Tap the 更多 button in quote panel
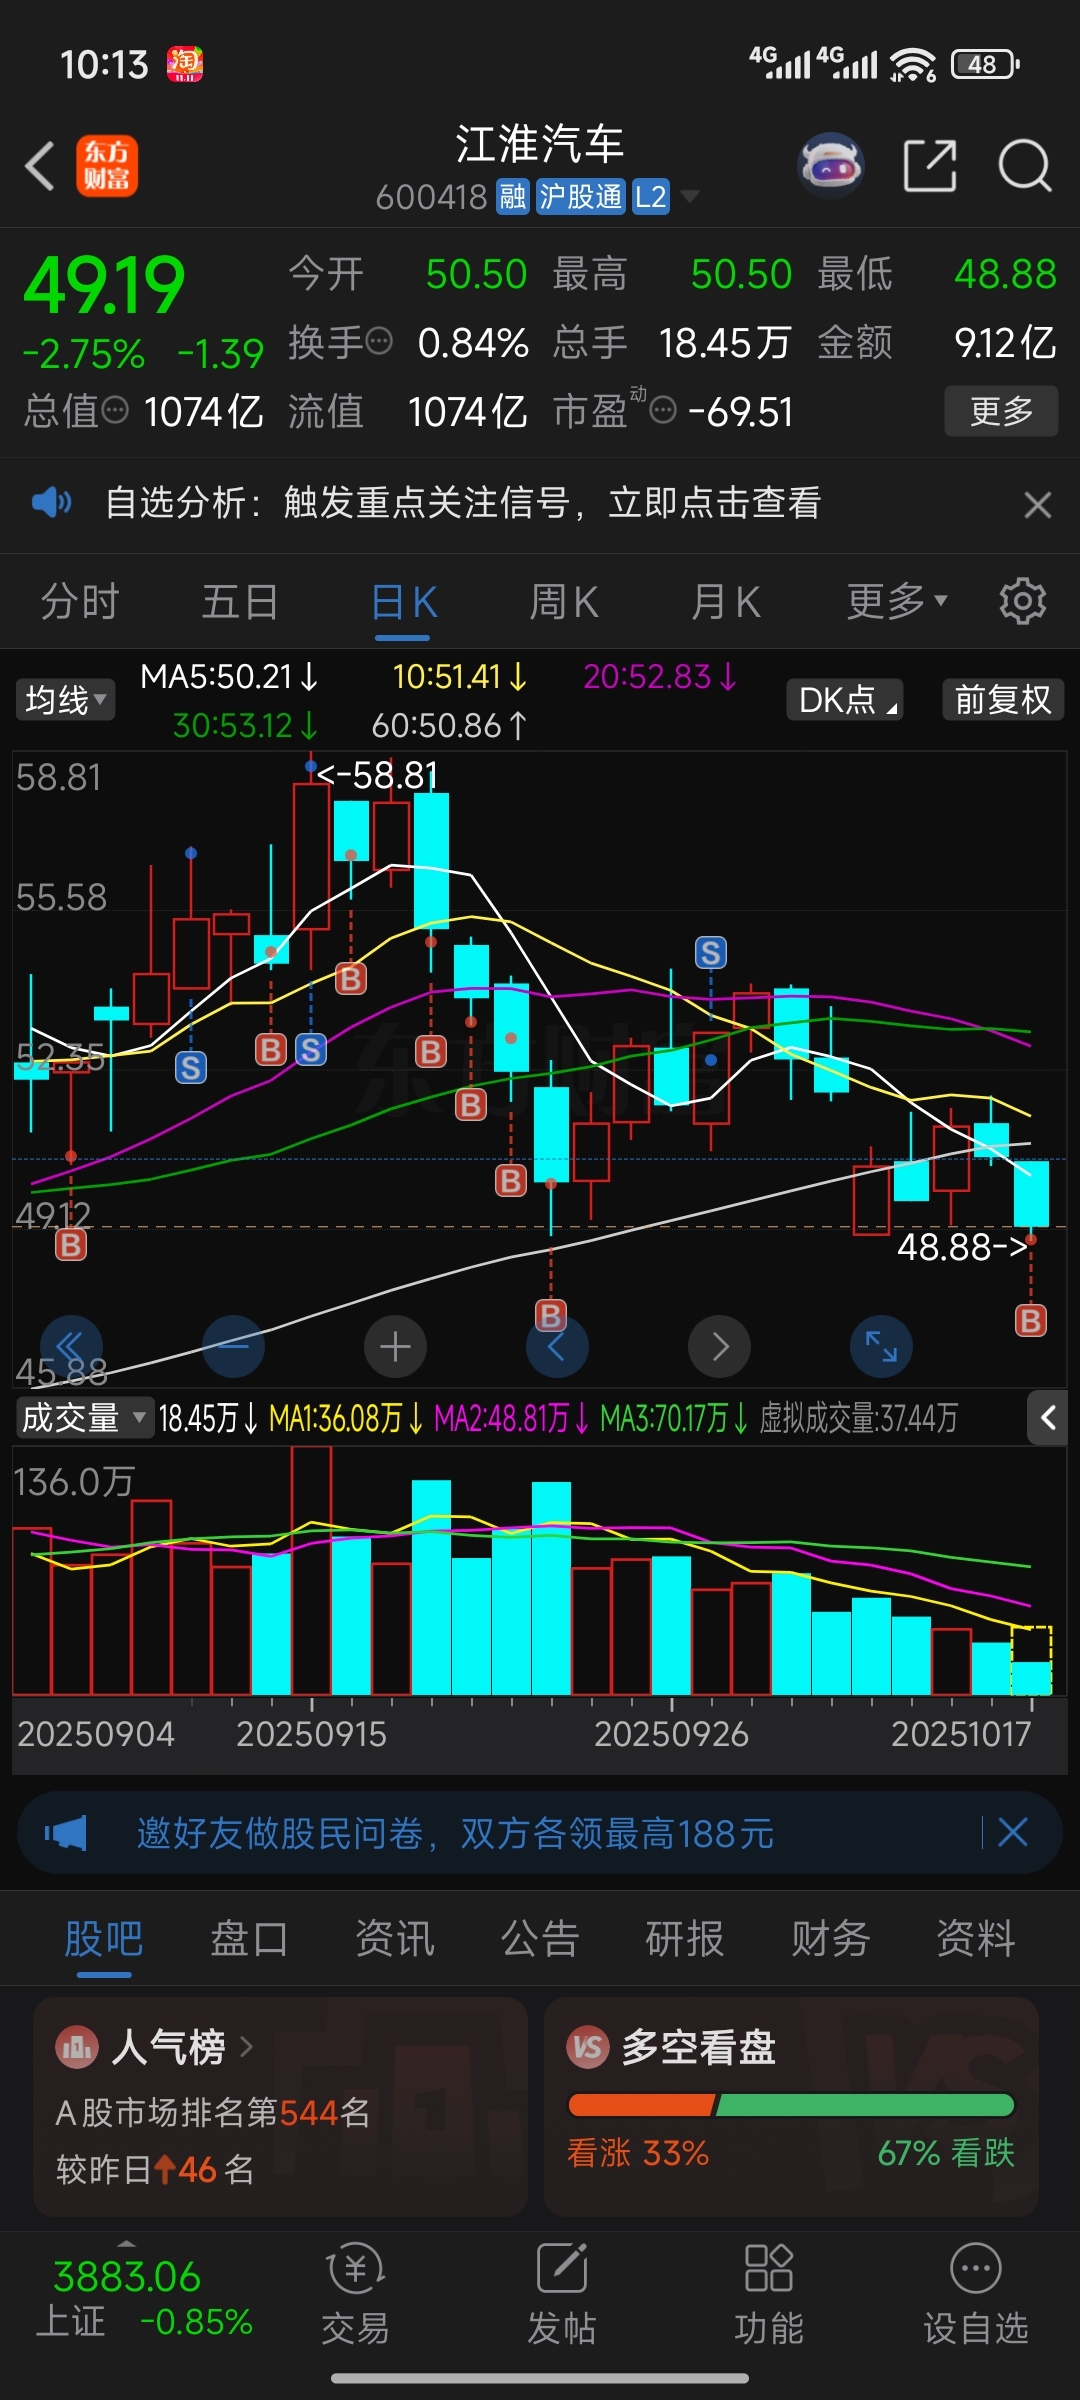Viewport: 1080px width, 2400px height. click(1001, 411)
